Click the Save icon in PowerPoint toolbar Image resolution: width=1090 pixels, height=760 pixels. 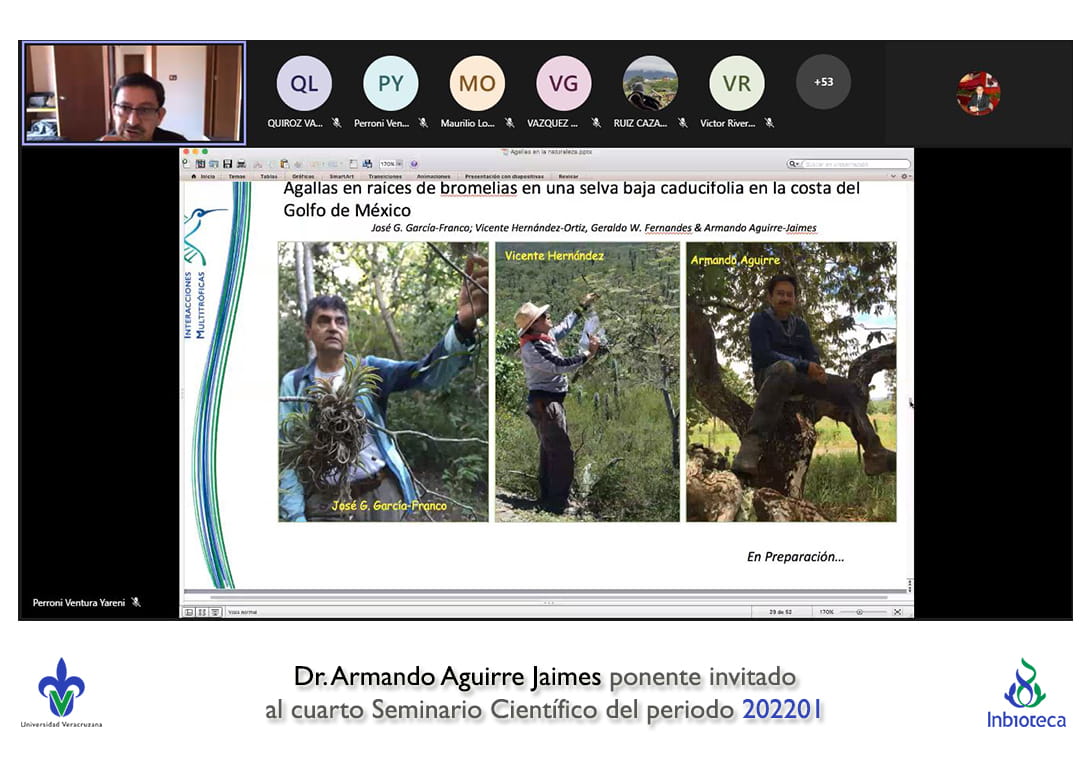tap(228, 164)
